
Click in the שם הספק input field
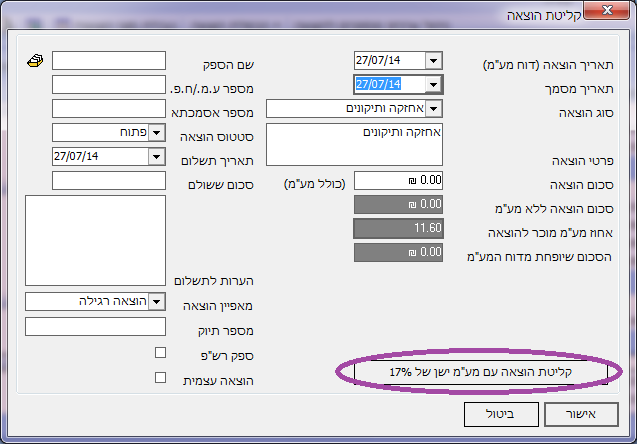pos(109,61)
